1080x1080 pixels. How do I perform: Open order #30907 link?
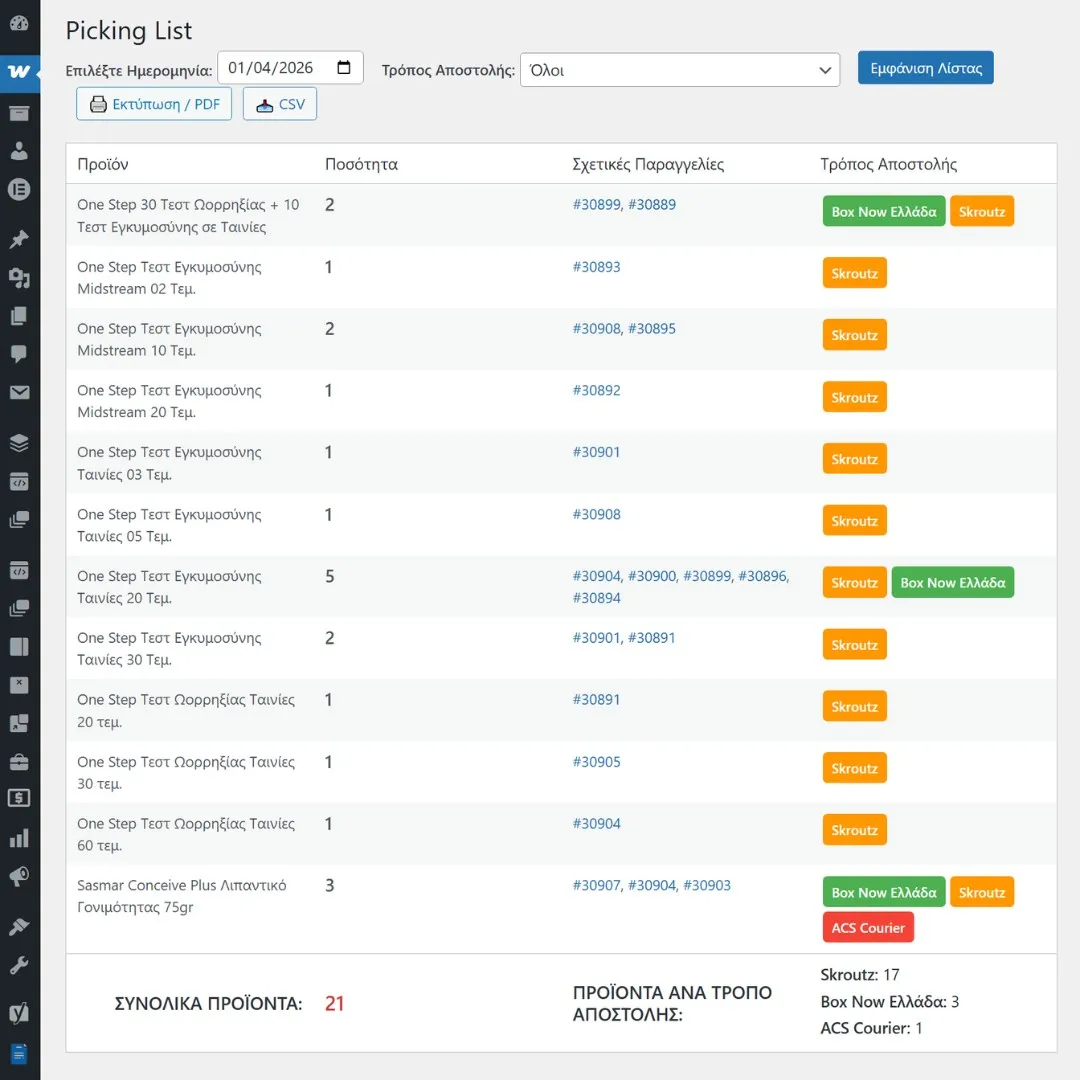point(596,885)
